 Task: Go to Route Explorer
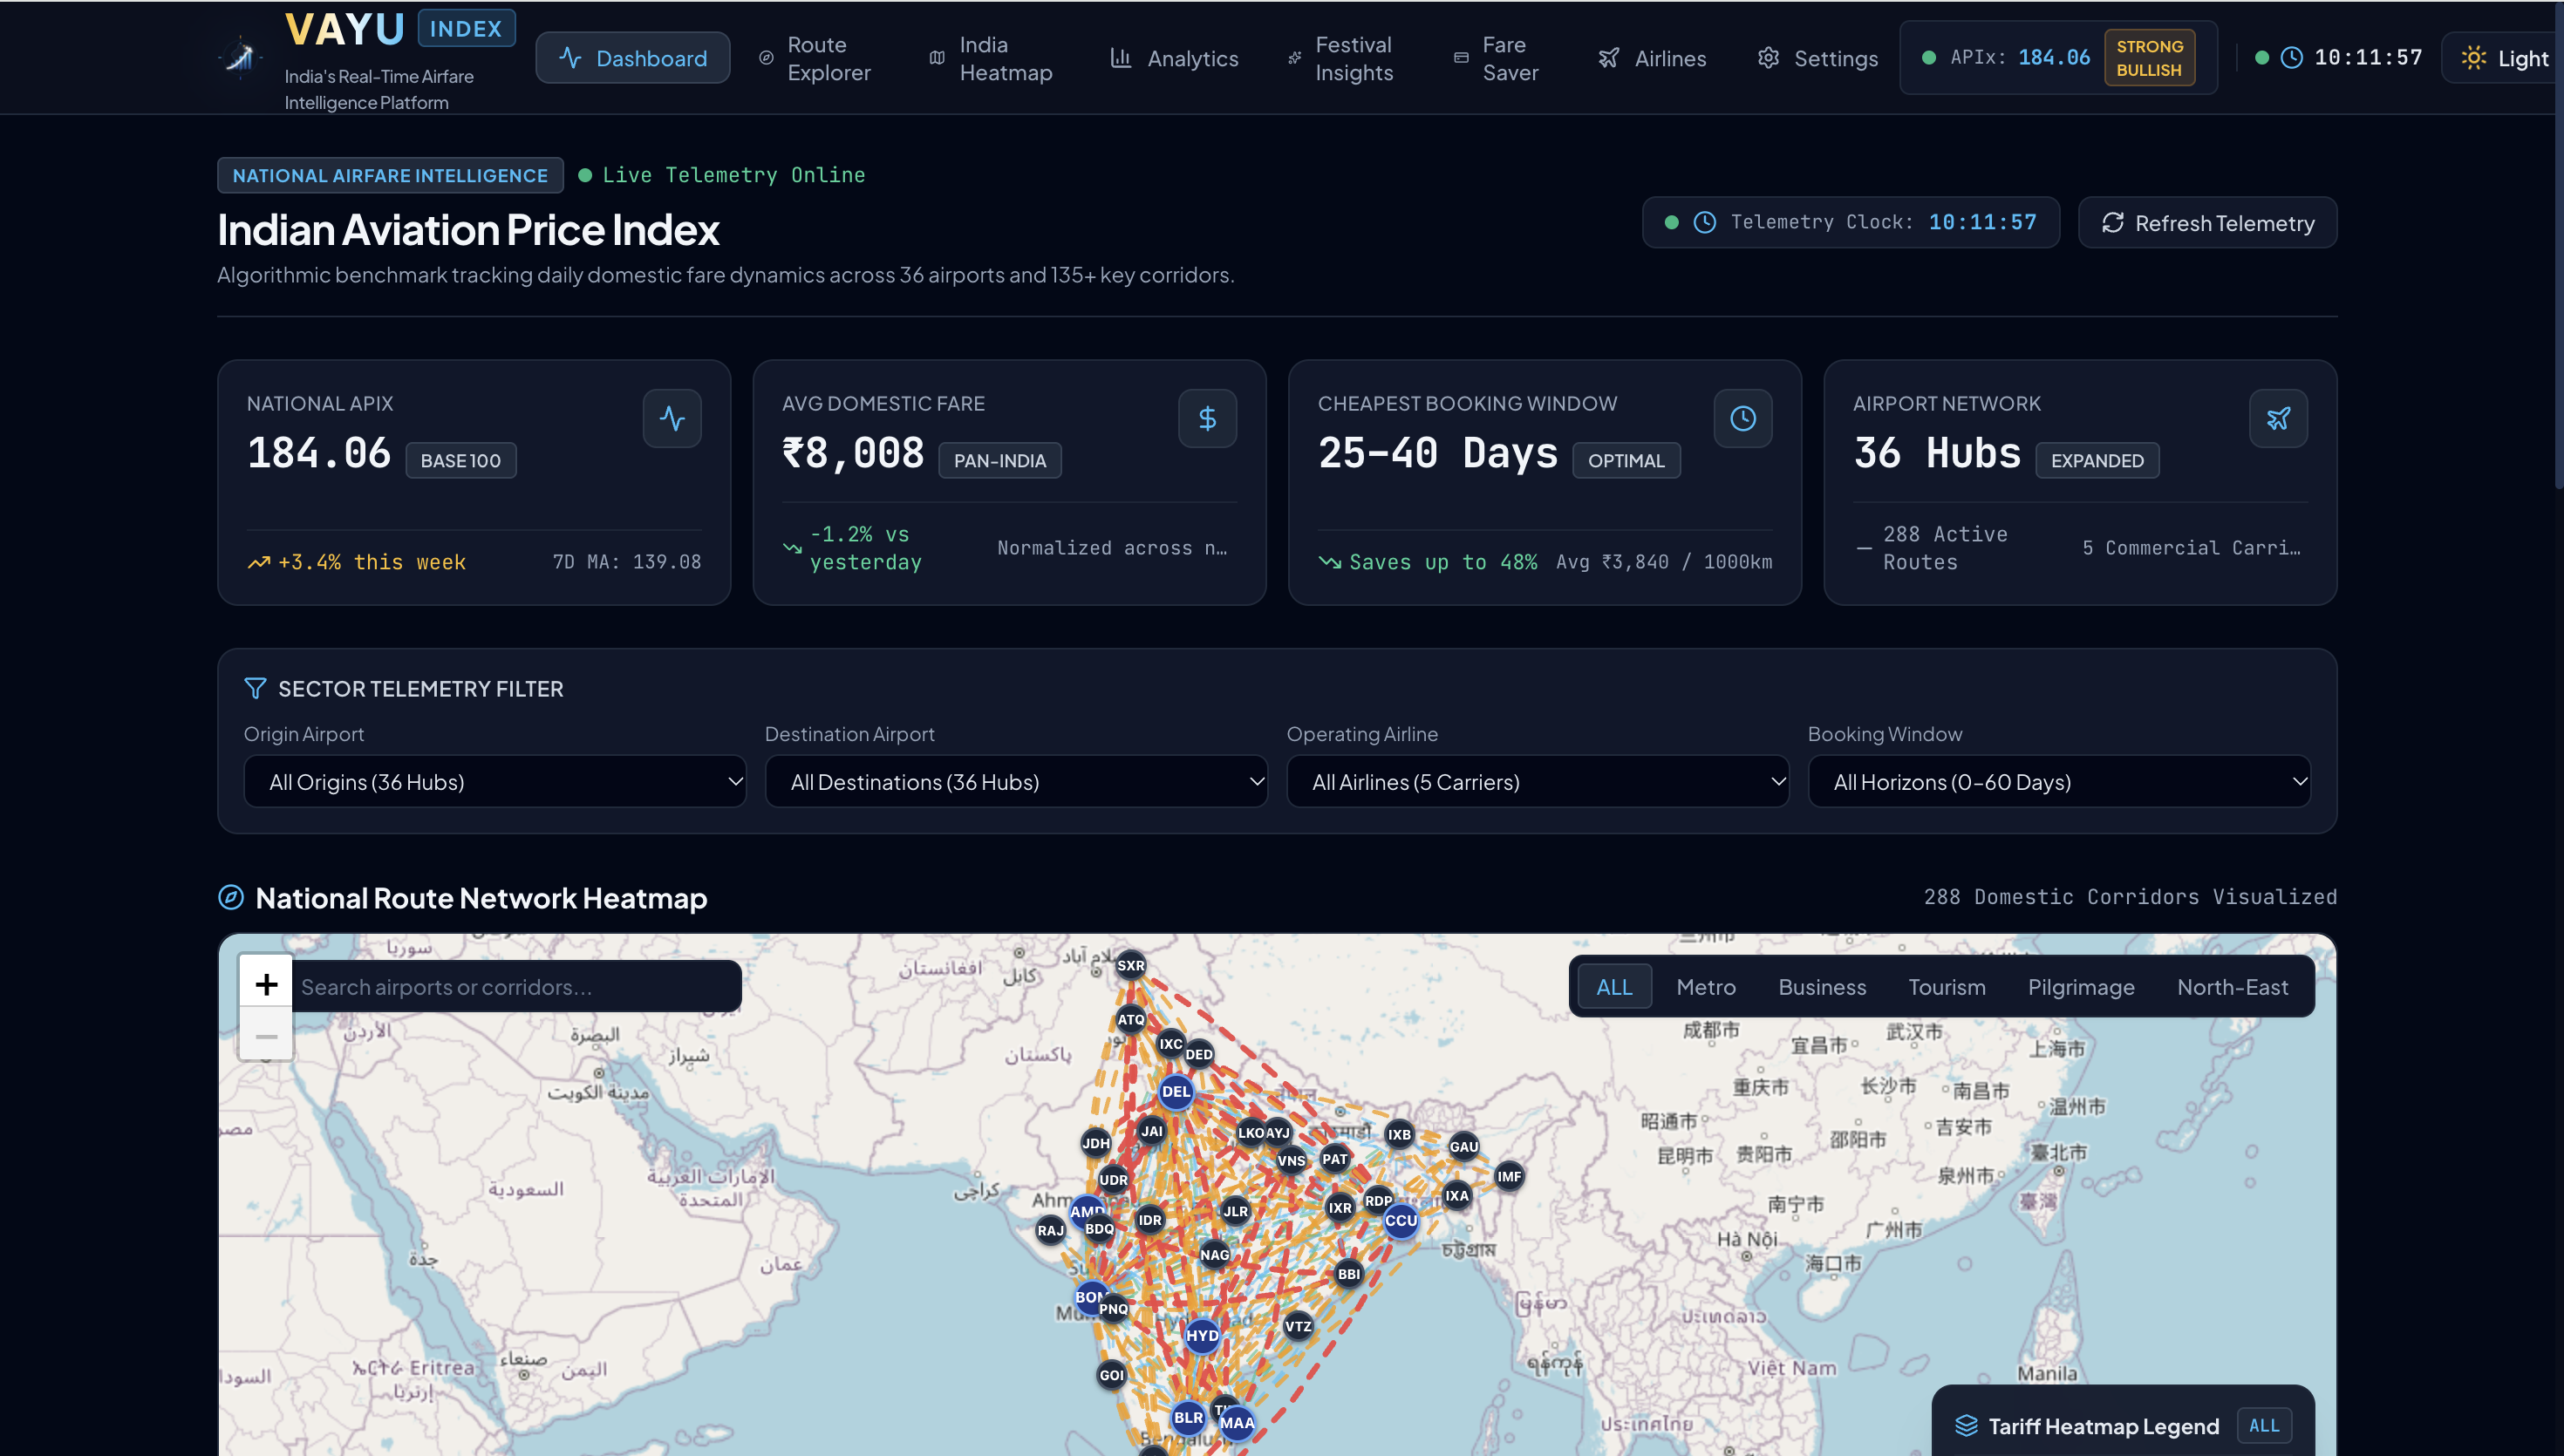tap(817, 58)
